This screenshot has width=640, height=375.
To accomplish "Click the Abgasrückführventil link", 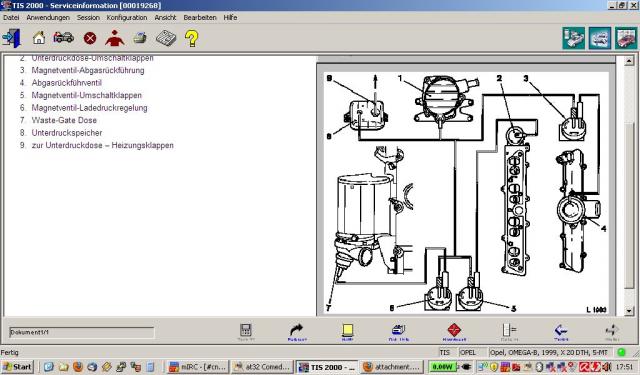I will pos(67,83).
